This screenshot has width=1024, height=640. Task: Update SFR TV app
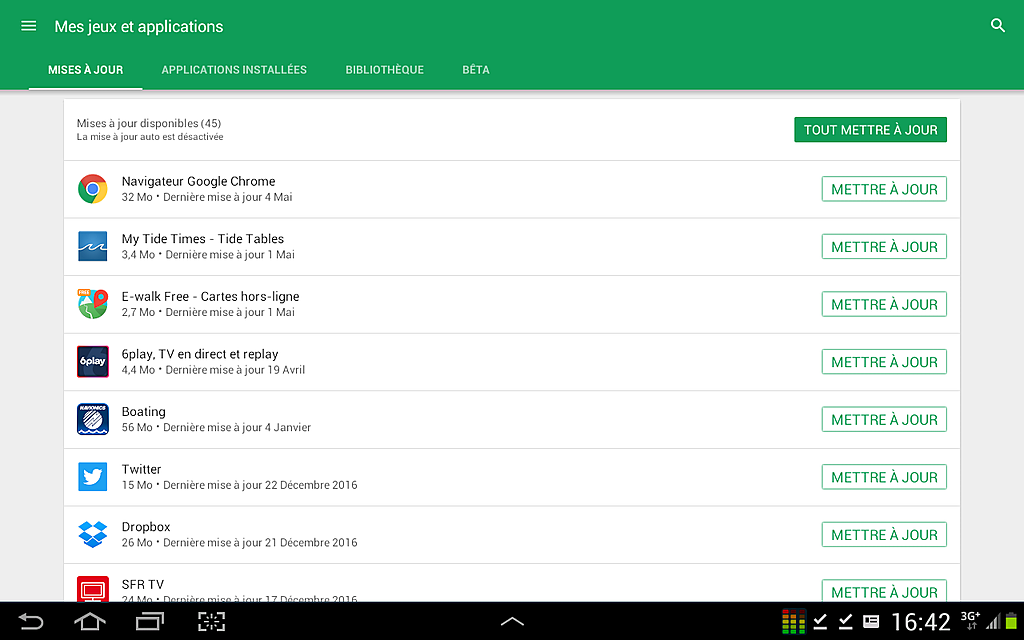click(884, 590)
